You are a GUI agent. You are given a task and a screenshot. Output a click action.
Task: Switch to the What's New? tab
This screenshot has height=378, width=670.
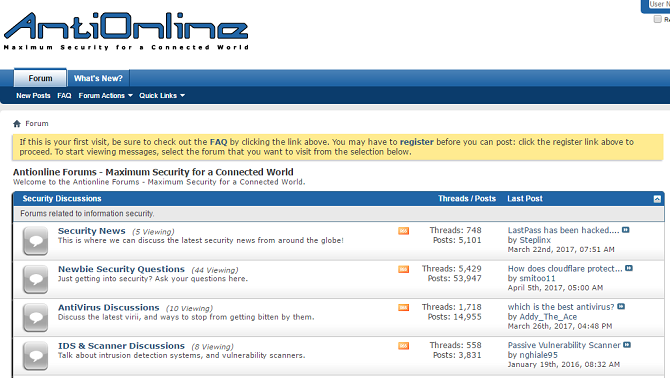click(98, 79)
